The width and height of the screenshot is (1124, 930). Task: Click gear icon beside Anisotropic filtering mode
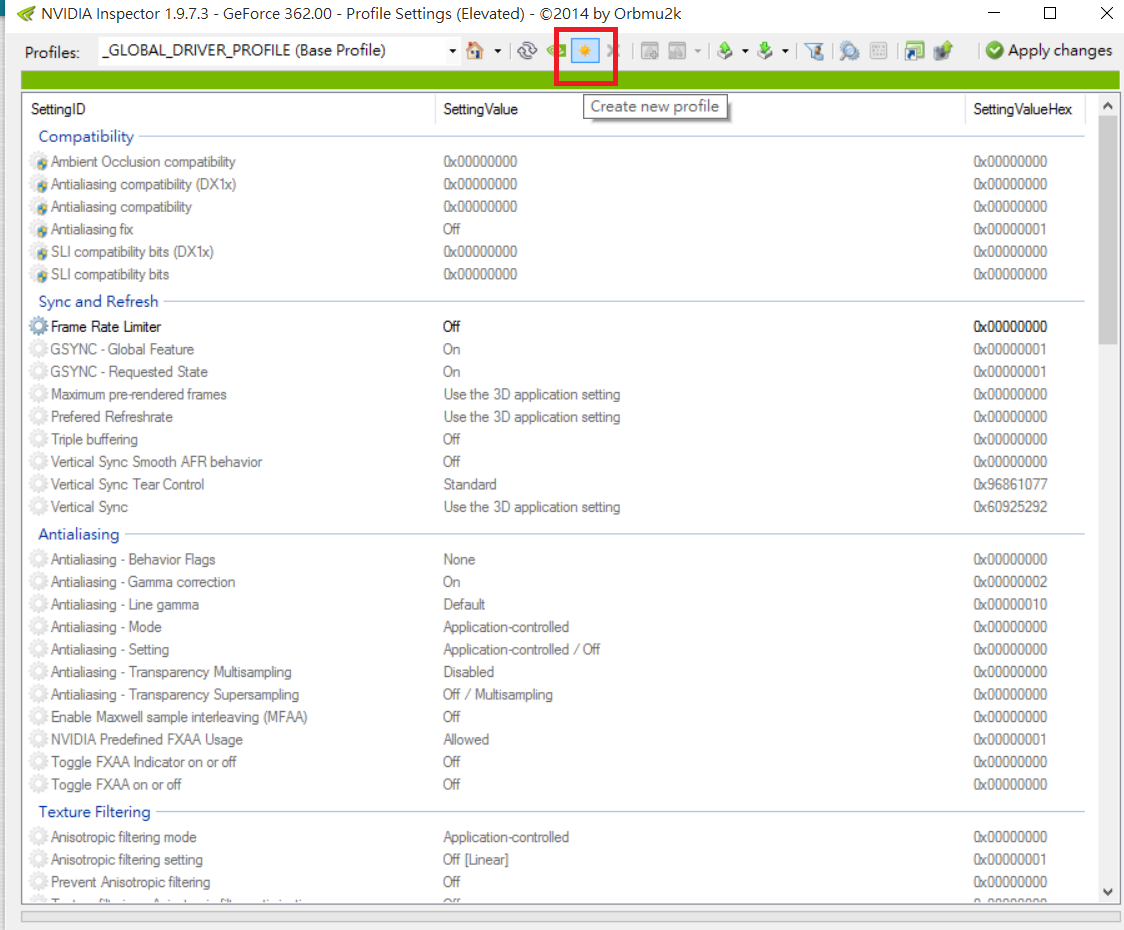(x=39, y=837)
